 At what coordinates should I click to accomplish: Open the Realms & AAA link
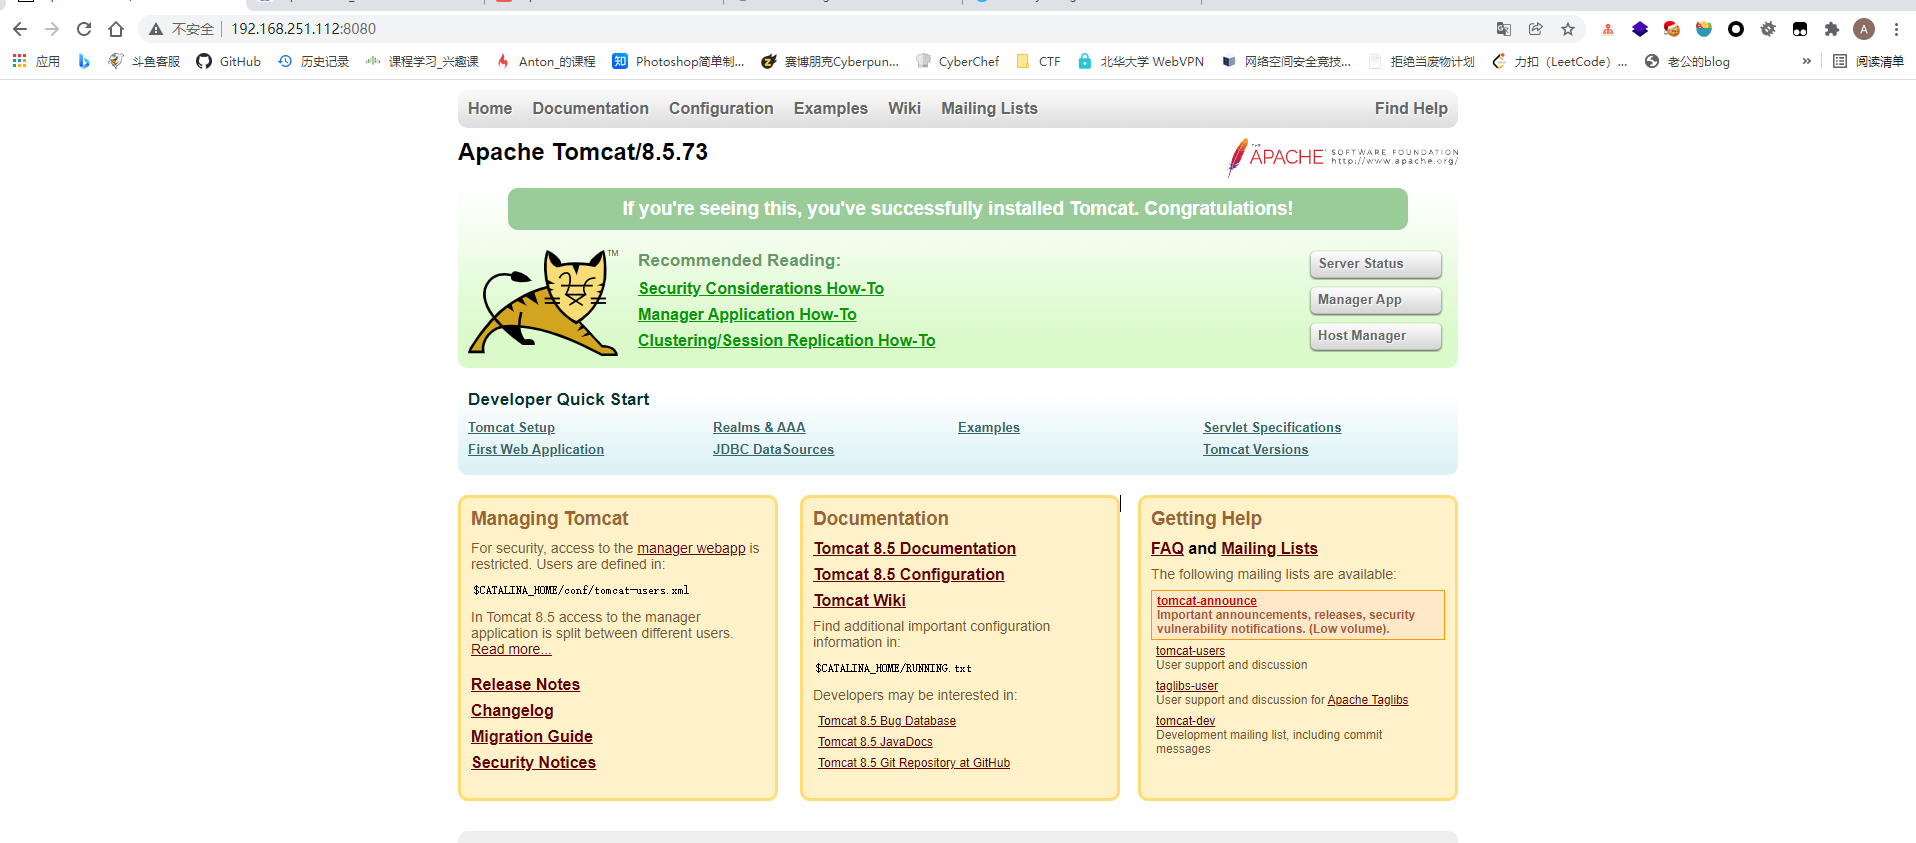coord(759,427)
